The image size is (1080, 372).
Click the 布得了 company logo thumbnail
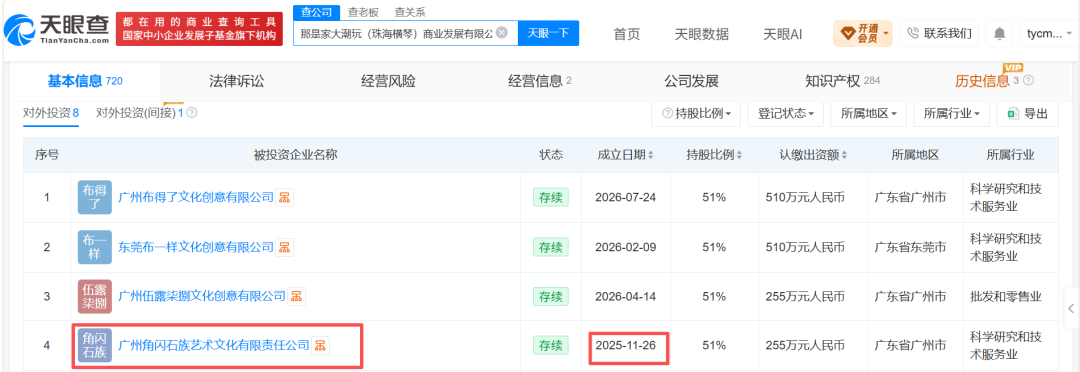[94, 197]
